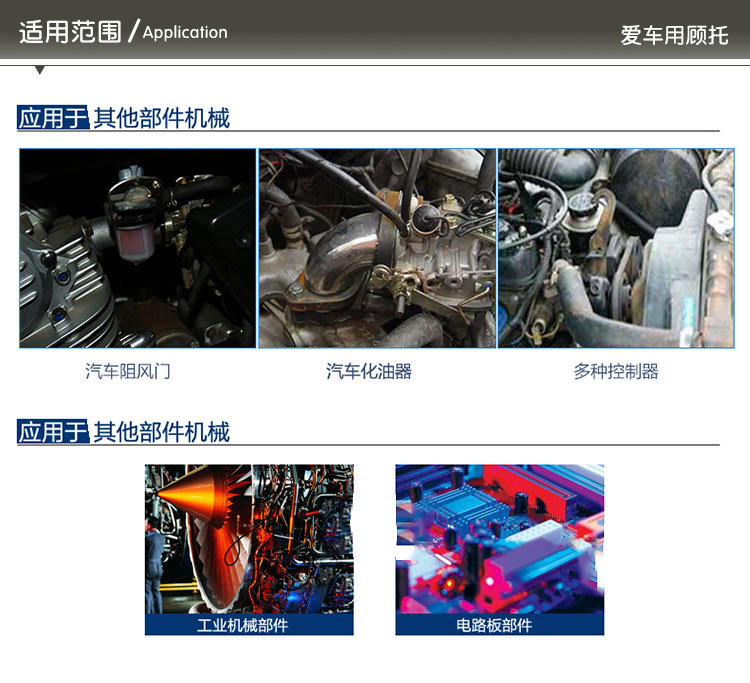750x683 pixels.
Task: Open the 工业机械部件 turbine image
Action: 249,539
